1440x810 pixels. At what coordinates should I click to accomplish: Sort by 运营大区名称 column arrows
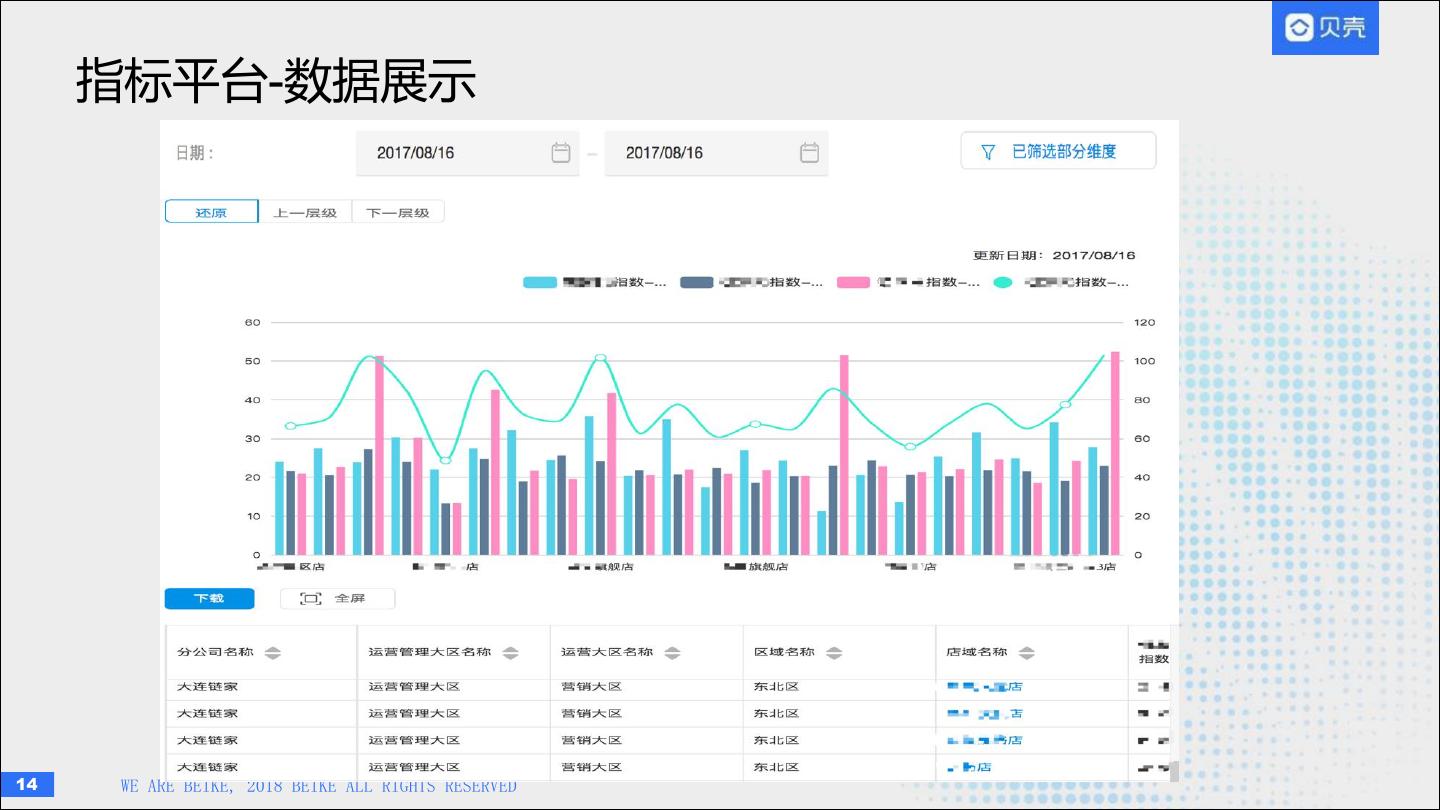672,653
